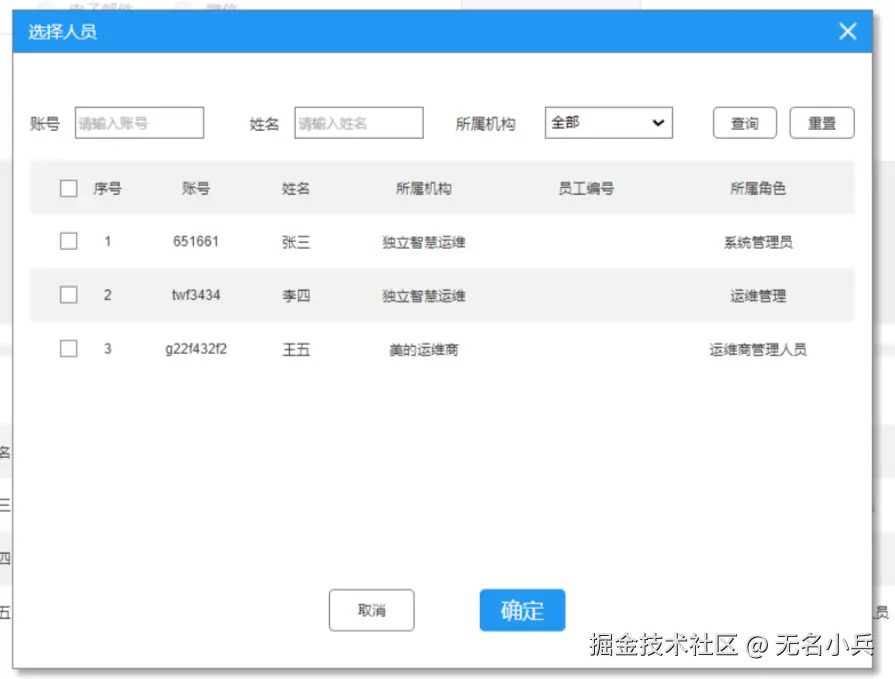Click account cell g22f432f2

coord(196,349)
